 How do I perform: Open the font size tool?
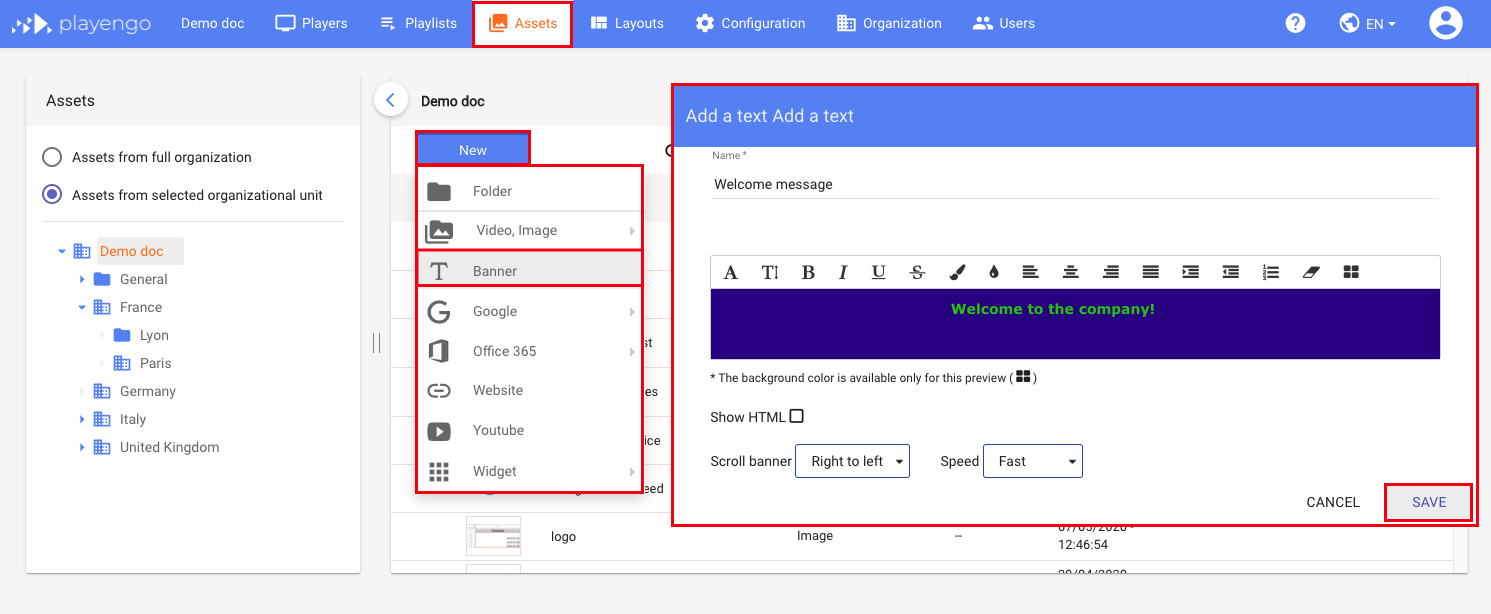pos(770,272)
